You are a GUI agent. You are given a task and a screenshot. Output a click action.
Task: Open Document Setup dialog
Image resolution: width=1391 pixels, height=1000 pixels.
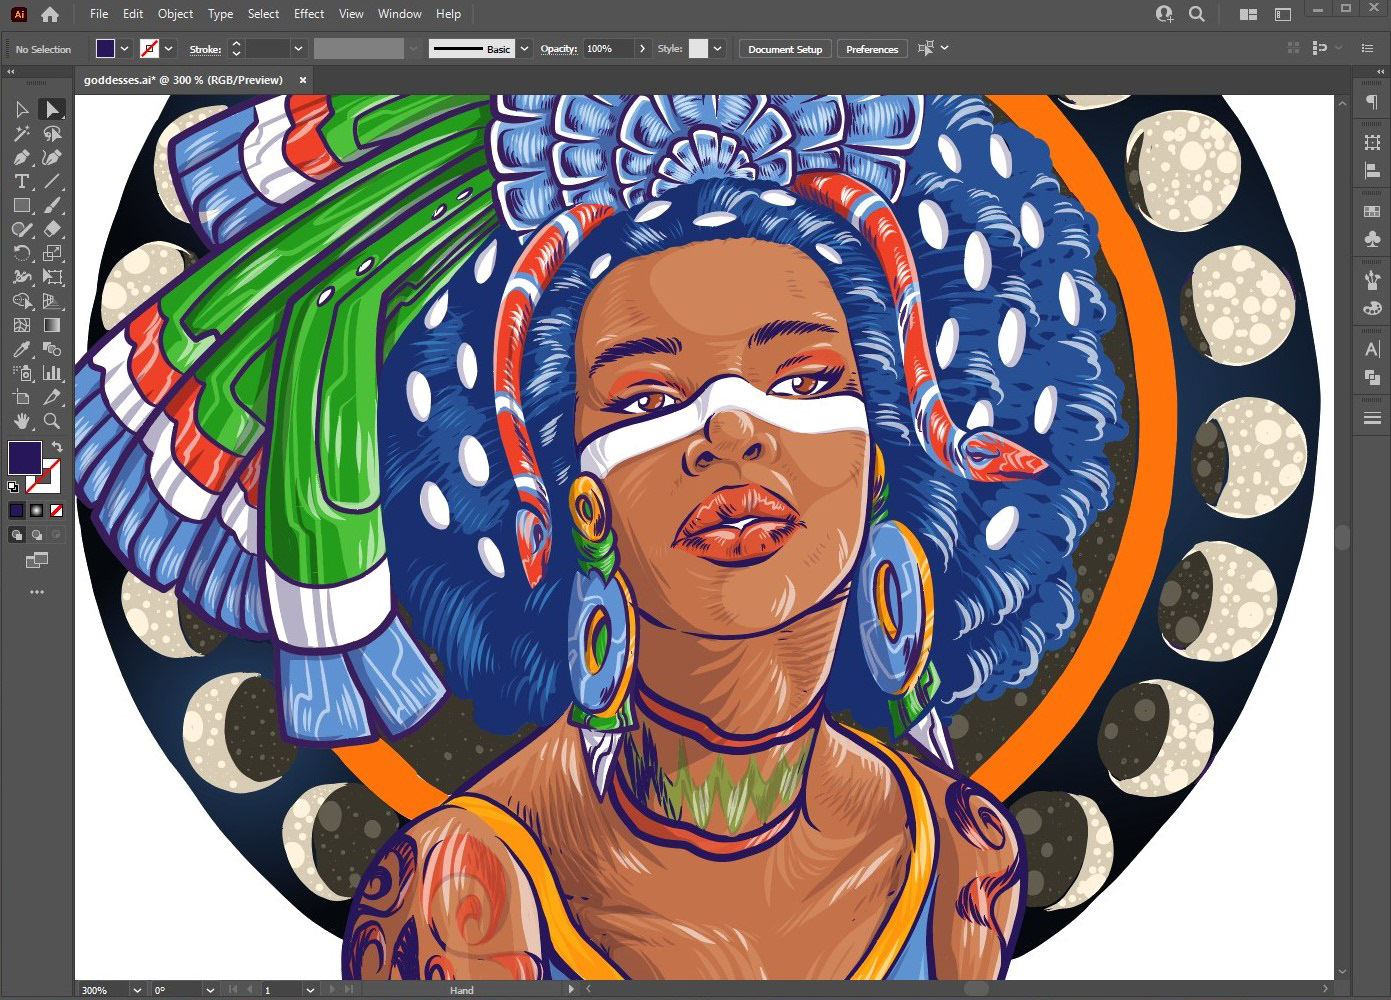pyautogui.click(x=785, y=49)
